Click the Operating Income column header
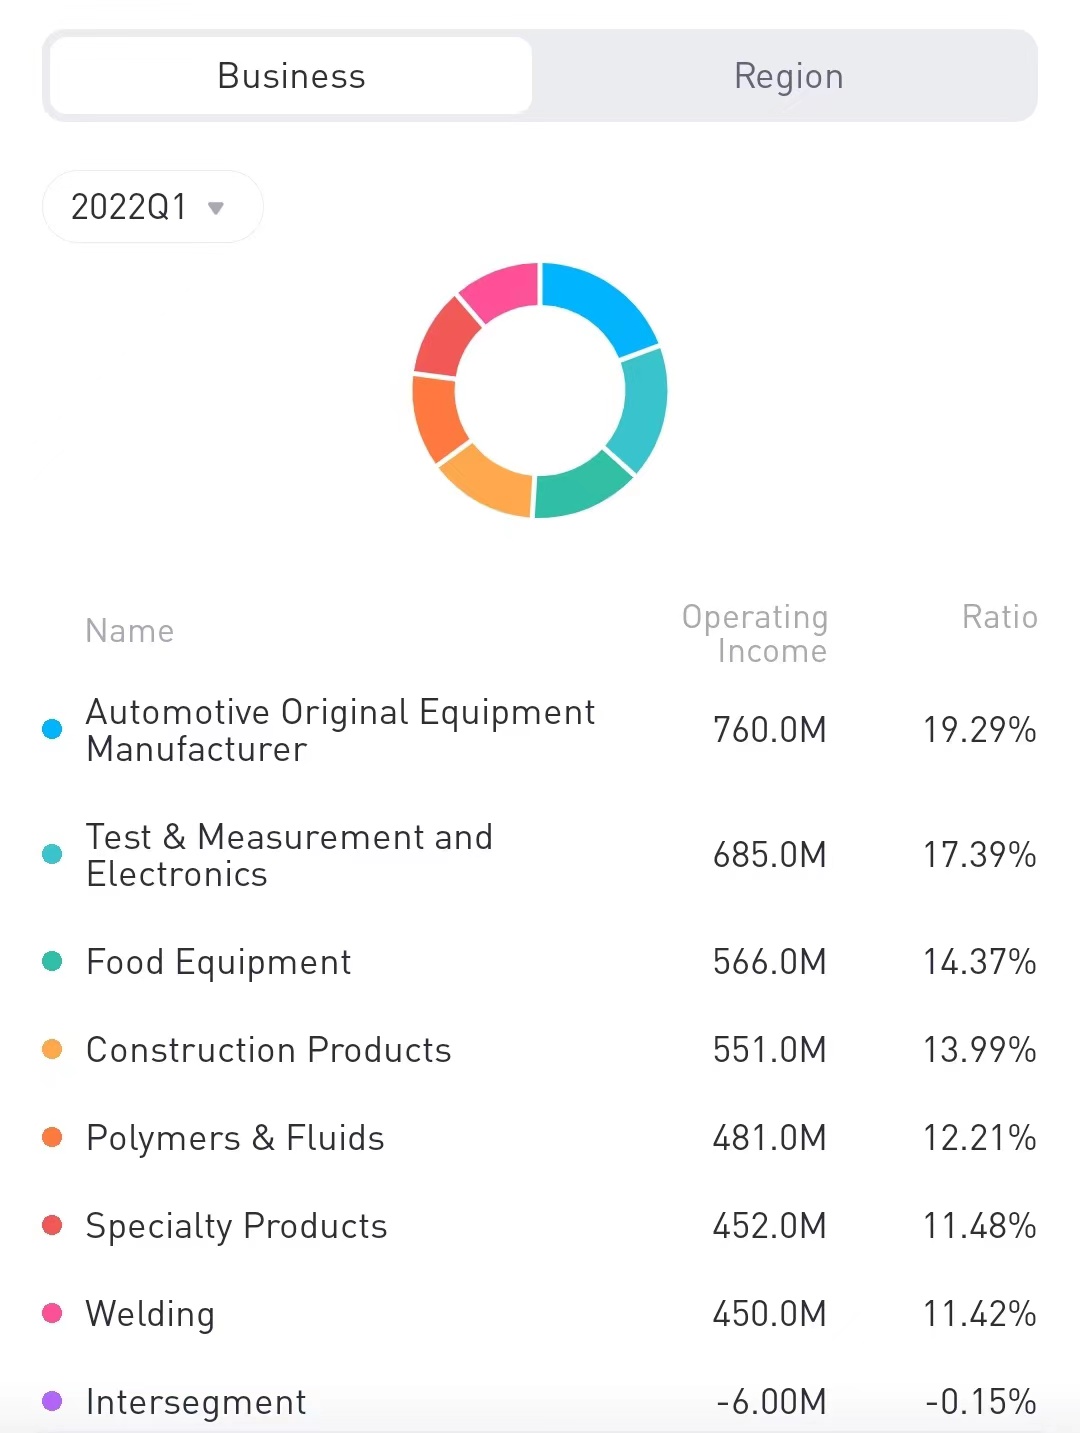The height and width of the screenshot is (1433, 1080). [x=755, y=633]
